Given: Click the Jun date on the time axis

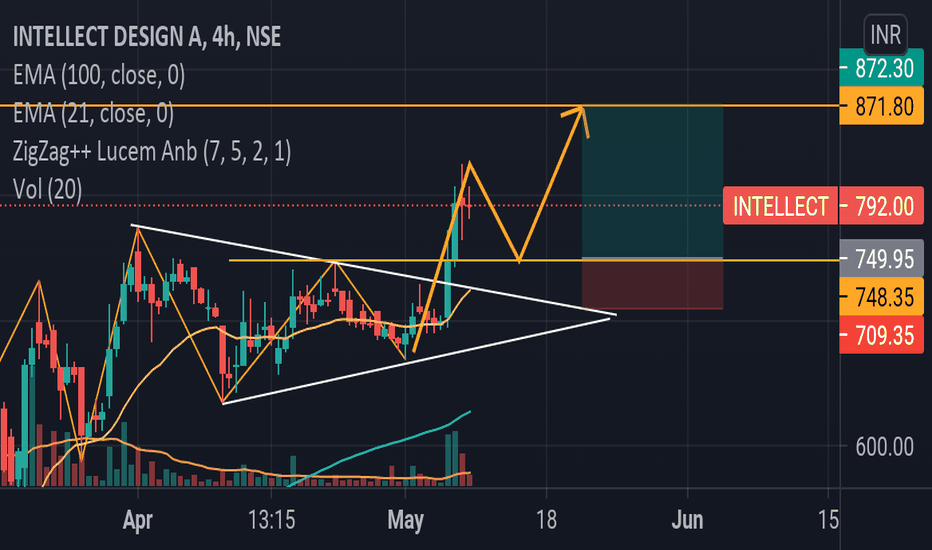Looking at the screenshot, I should 688,520.
